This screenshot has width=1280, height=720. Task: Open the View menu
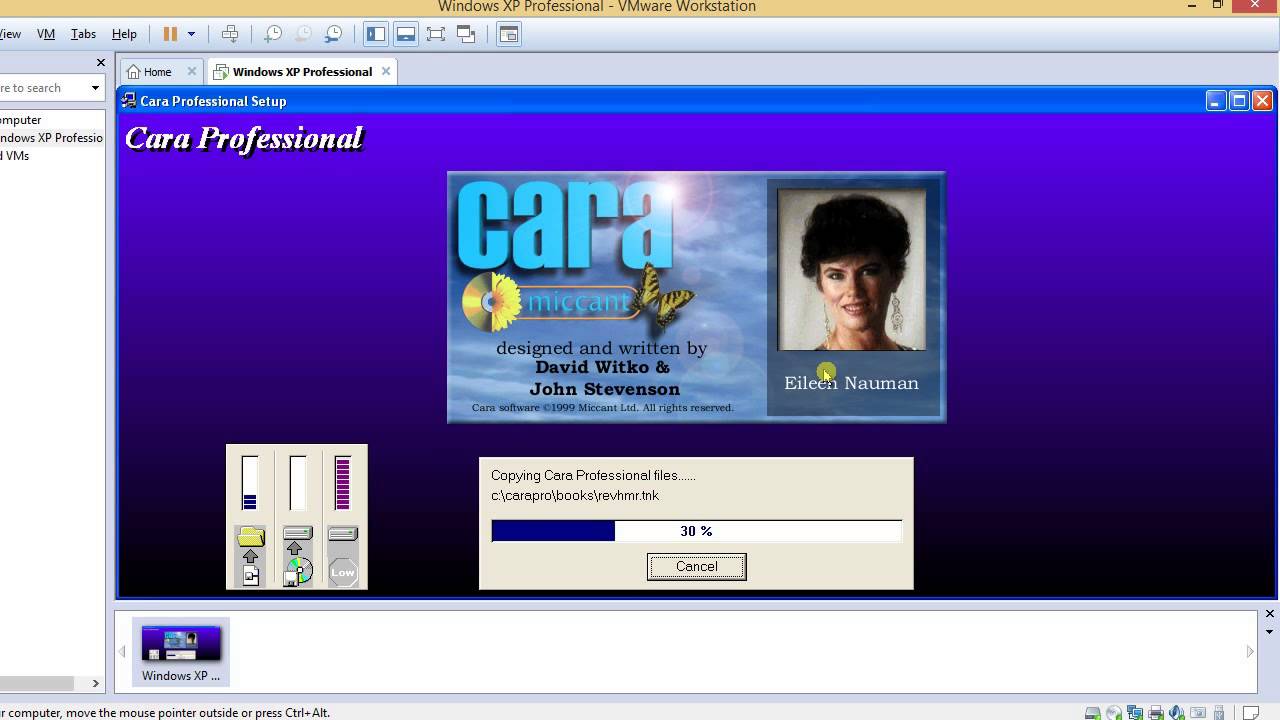pyautogui.click(x=10, y=34)
